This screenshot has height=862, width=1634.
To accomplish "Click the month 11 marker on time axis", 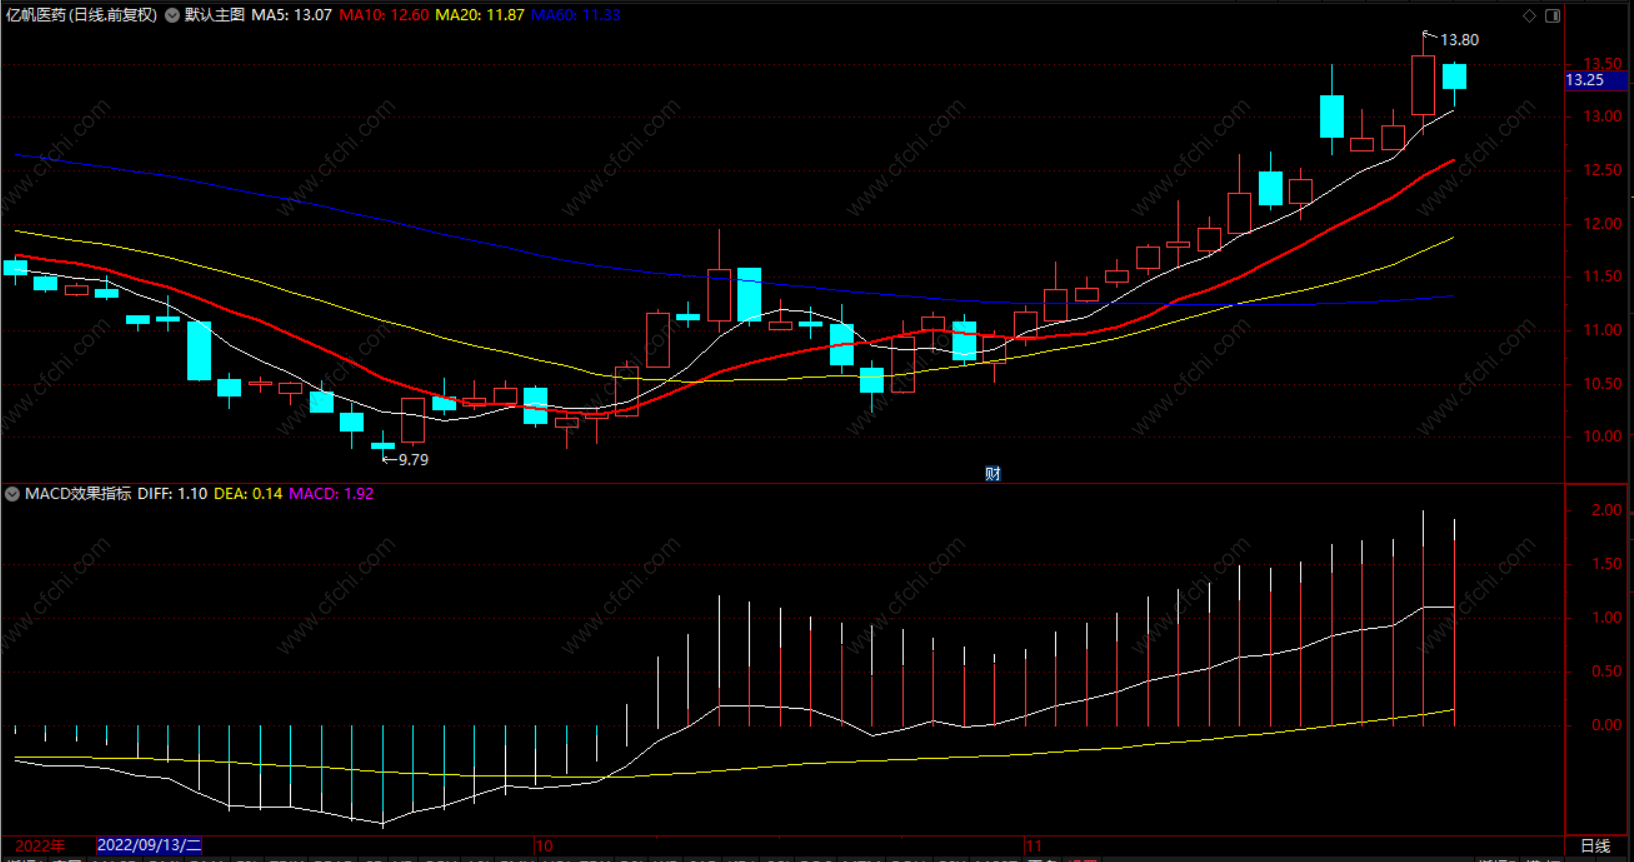I will point(1033,846).
